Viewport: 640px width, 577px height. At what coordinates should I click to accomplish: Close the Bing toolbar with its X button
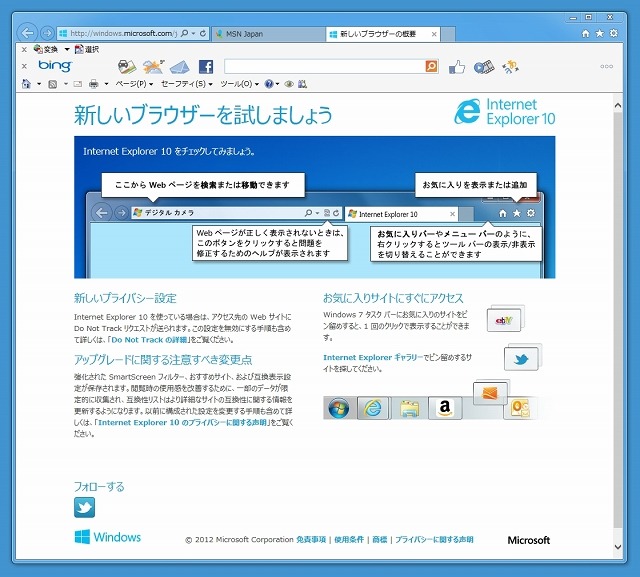click(25, 66)
